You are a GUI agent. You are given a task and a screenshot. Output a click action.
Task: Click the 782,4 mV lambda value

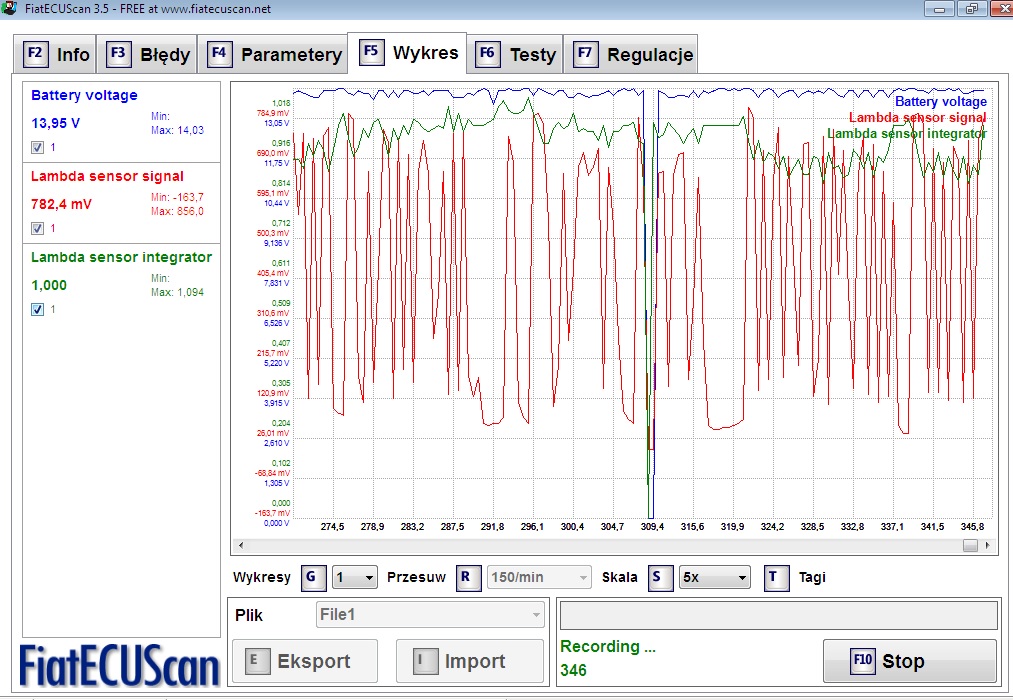coord(61,204)
